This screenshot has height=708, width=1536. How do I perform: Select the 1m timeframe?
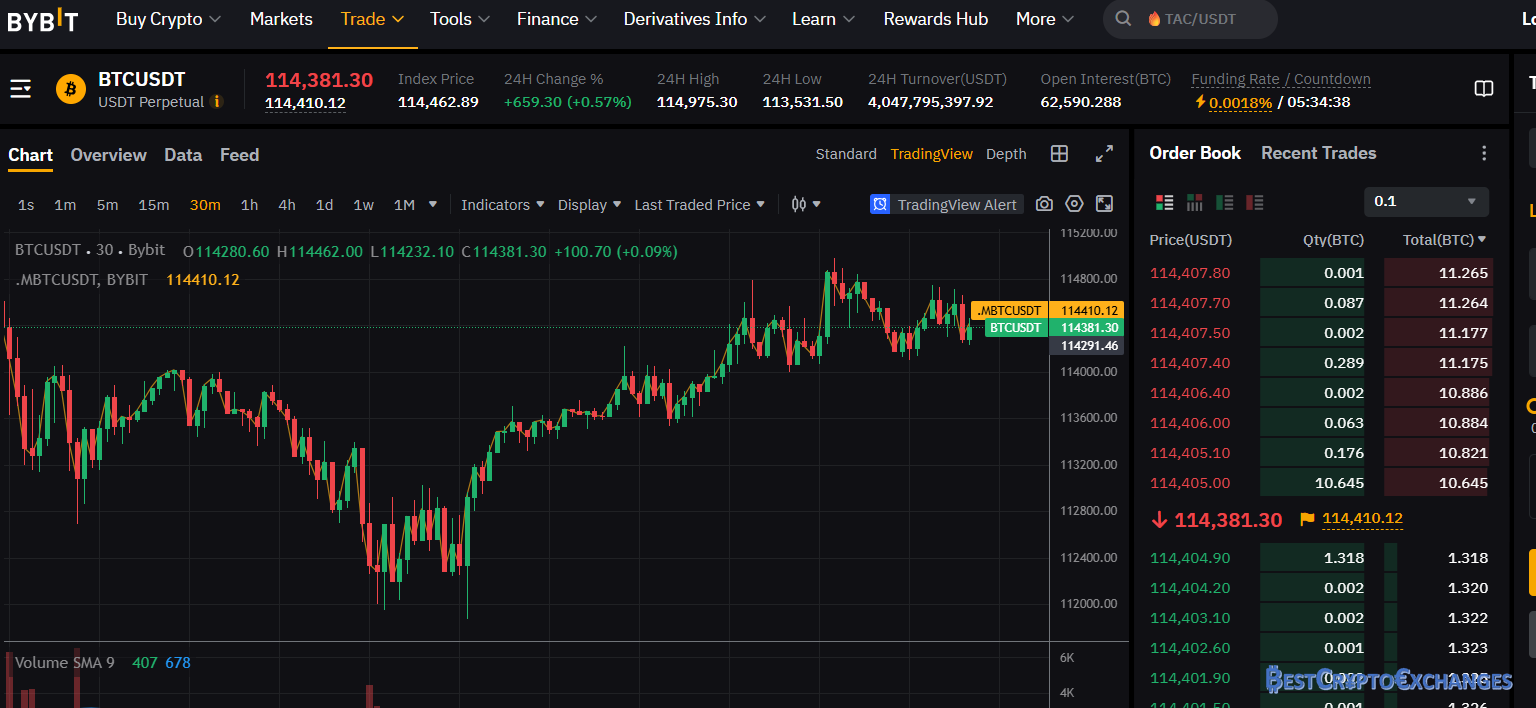[65, 205]
